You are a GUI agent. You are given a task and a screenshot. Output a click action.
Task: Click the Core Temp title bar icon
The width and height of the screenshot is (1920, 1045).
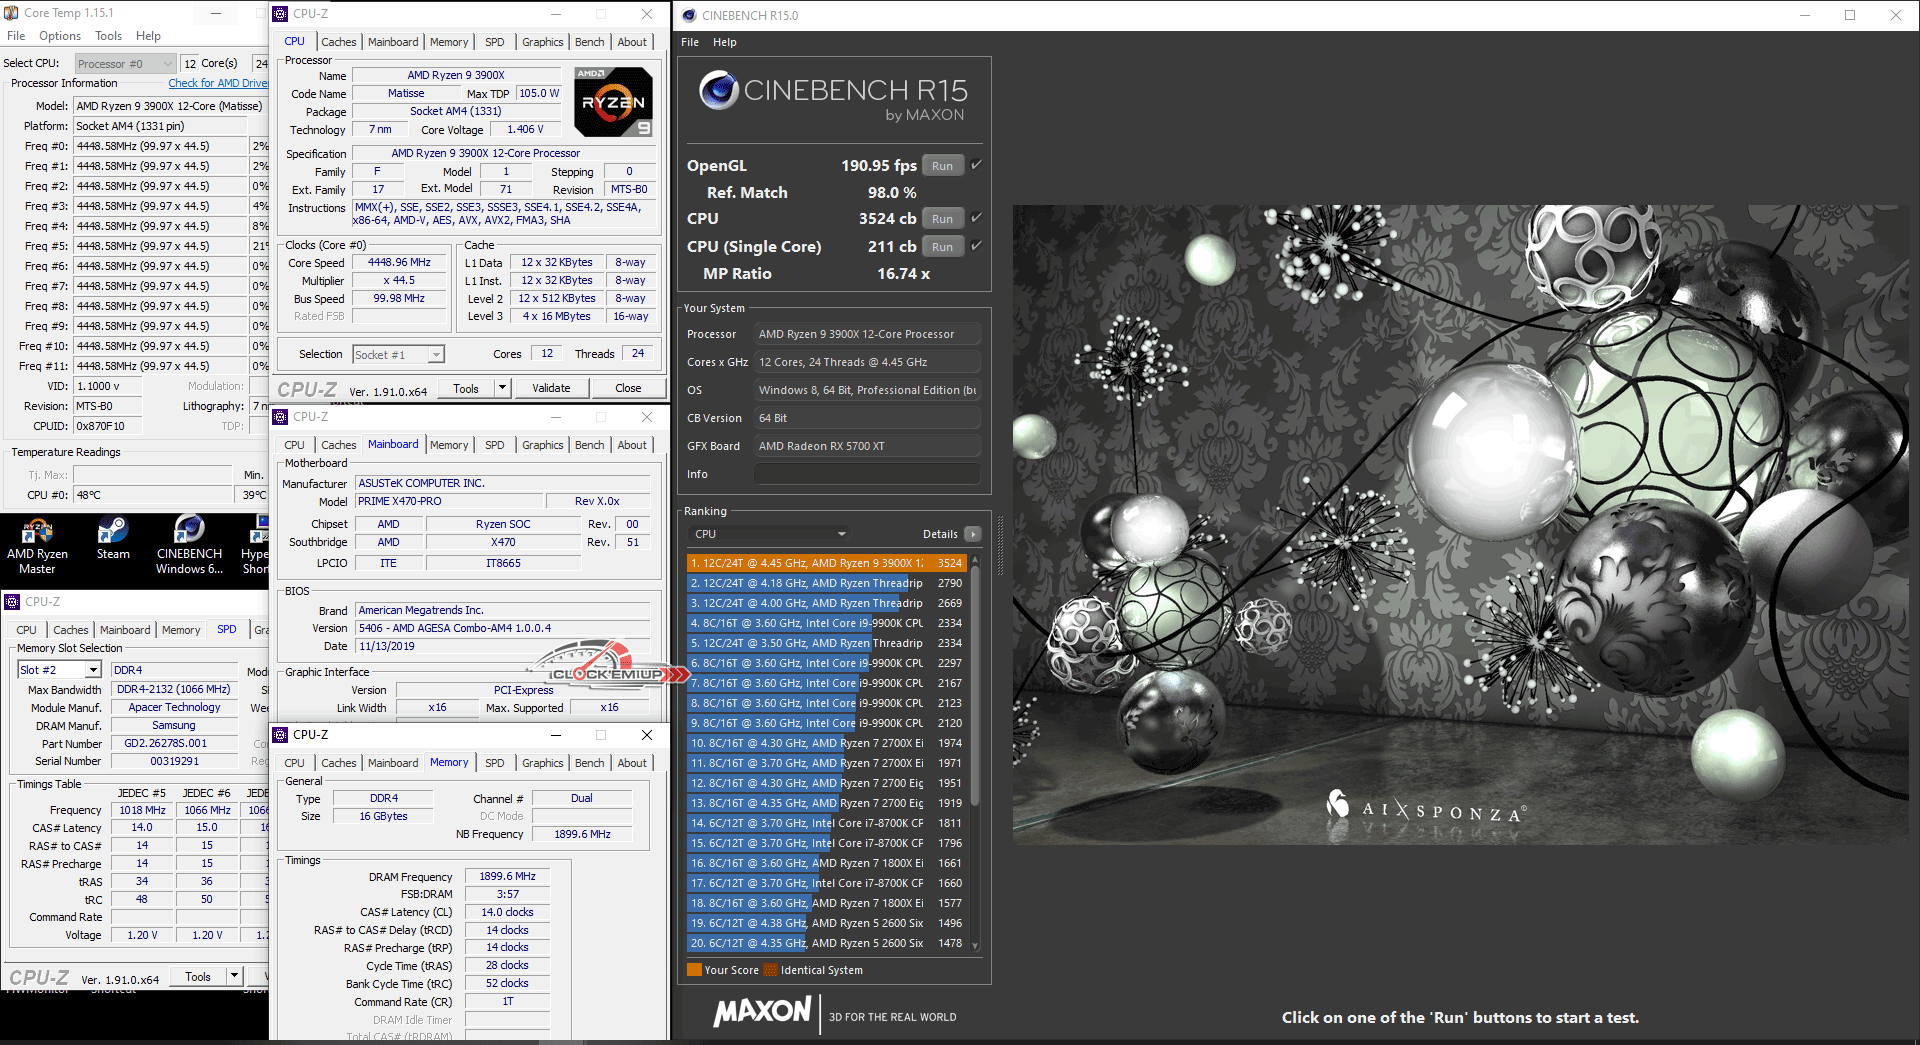coord(11,13)
